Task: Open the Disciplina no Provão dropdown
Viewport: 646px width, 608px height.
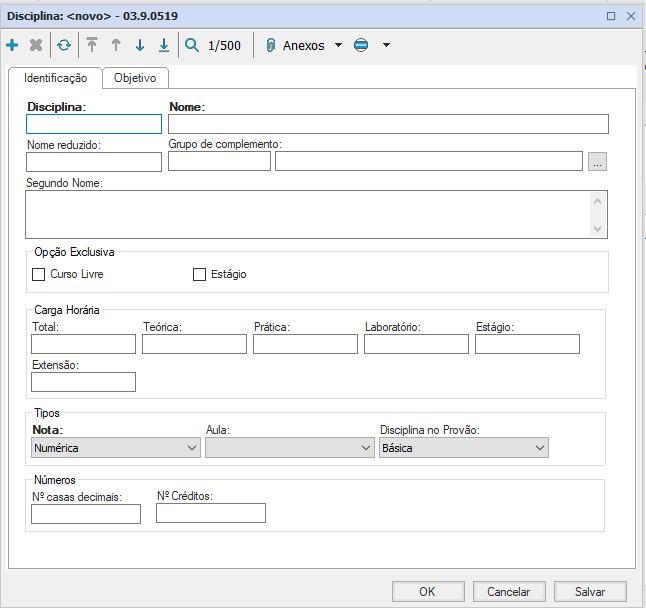Action: tap(464, 449)
